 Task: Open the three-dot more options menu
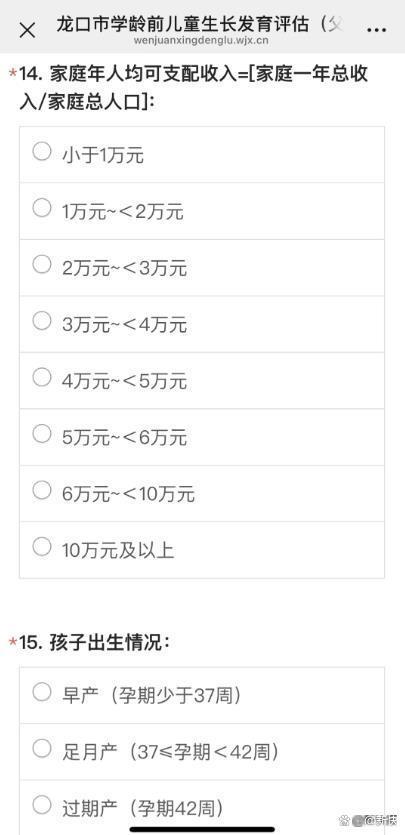(376, 30)
